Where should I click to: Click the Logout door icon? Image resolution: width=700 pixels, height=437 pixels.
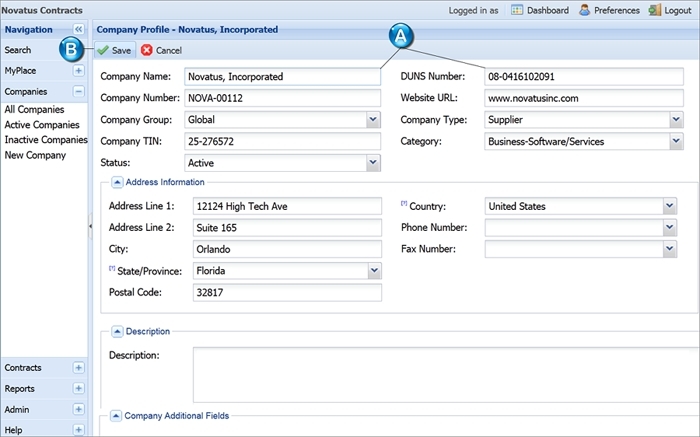tap(654, 10)
